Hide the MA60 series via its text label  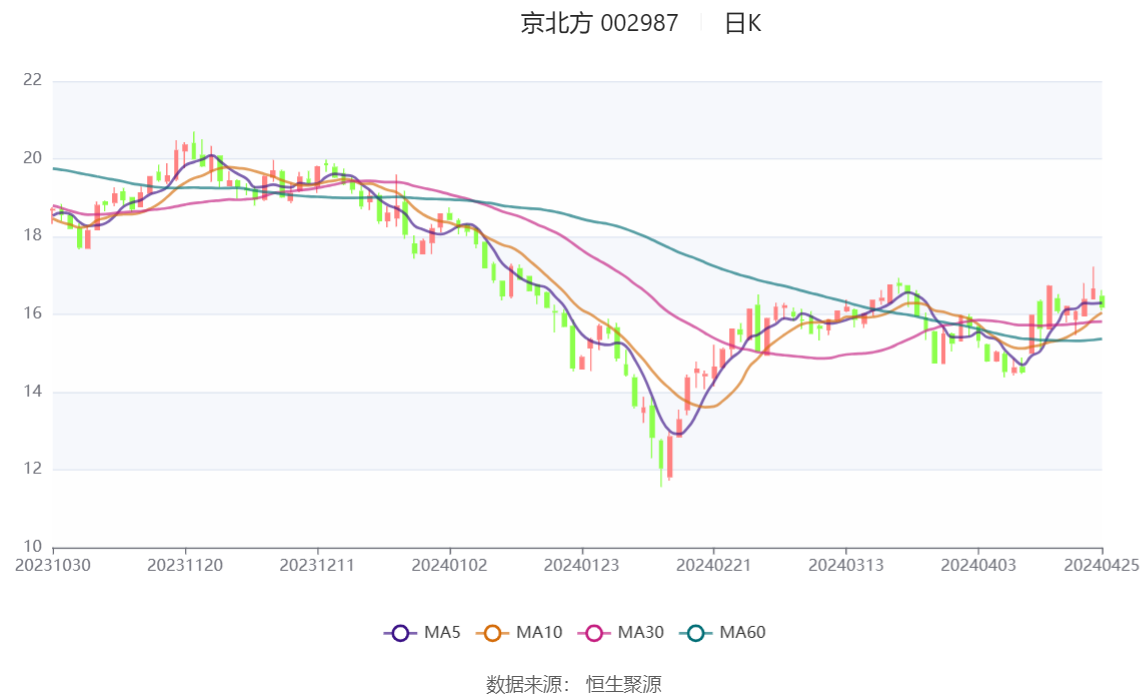tap(743, 632)
